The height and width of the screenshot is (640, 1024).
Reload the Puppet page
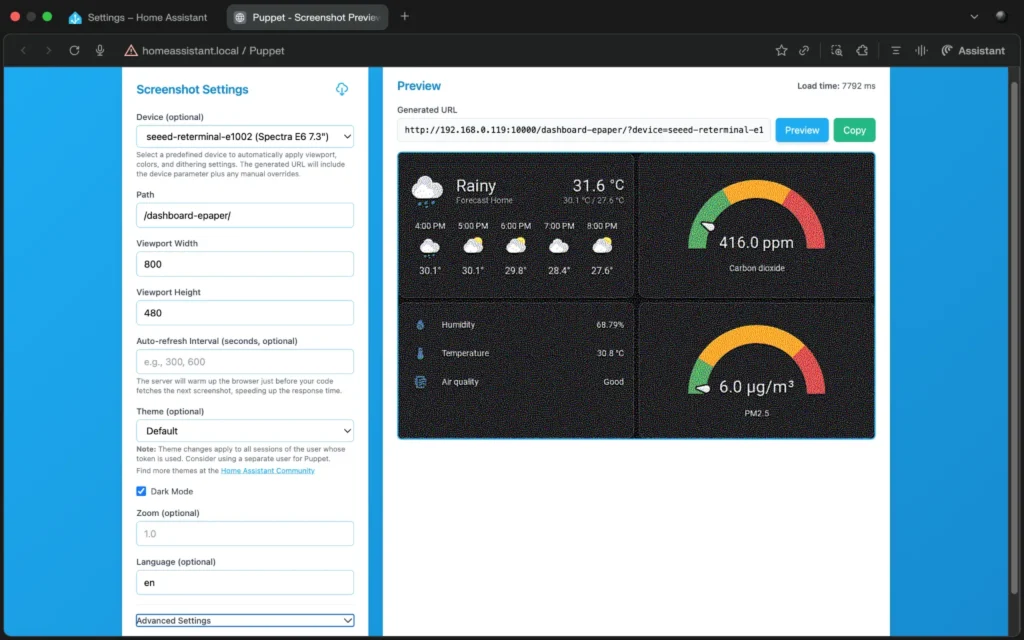coord(74,50)
